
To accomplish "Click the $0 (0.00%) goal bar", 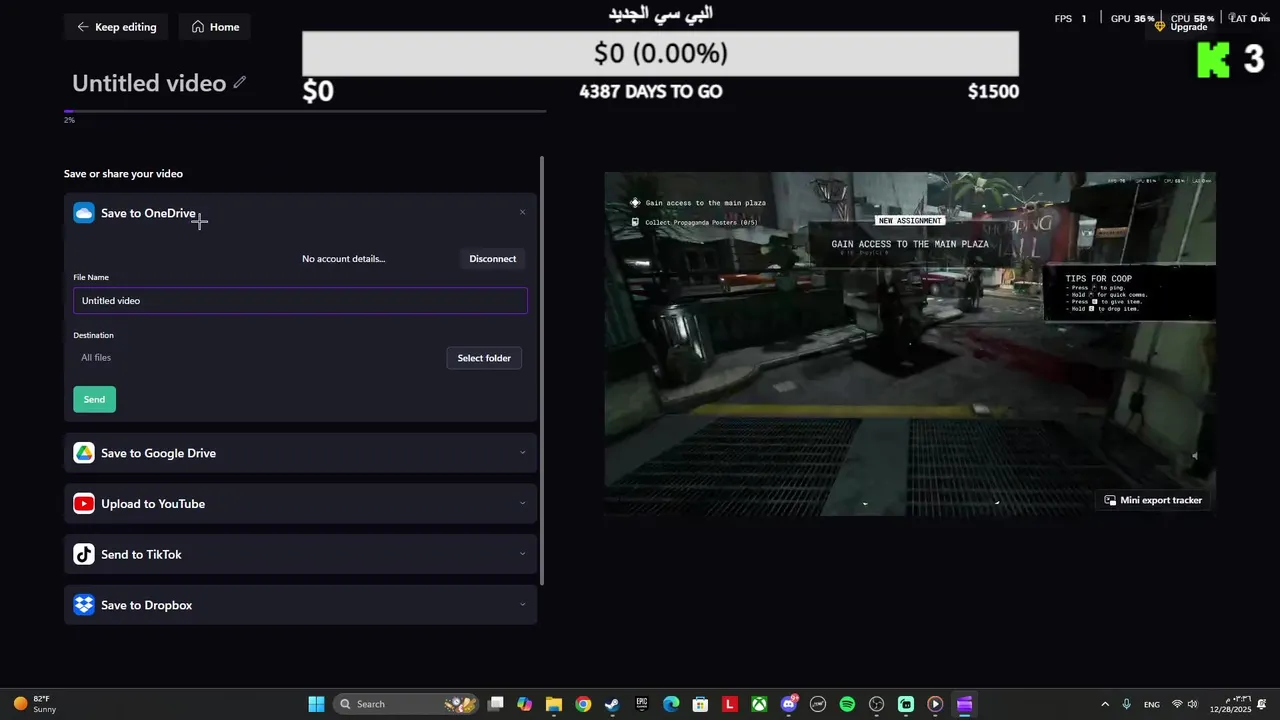I will [660, 53].
